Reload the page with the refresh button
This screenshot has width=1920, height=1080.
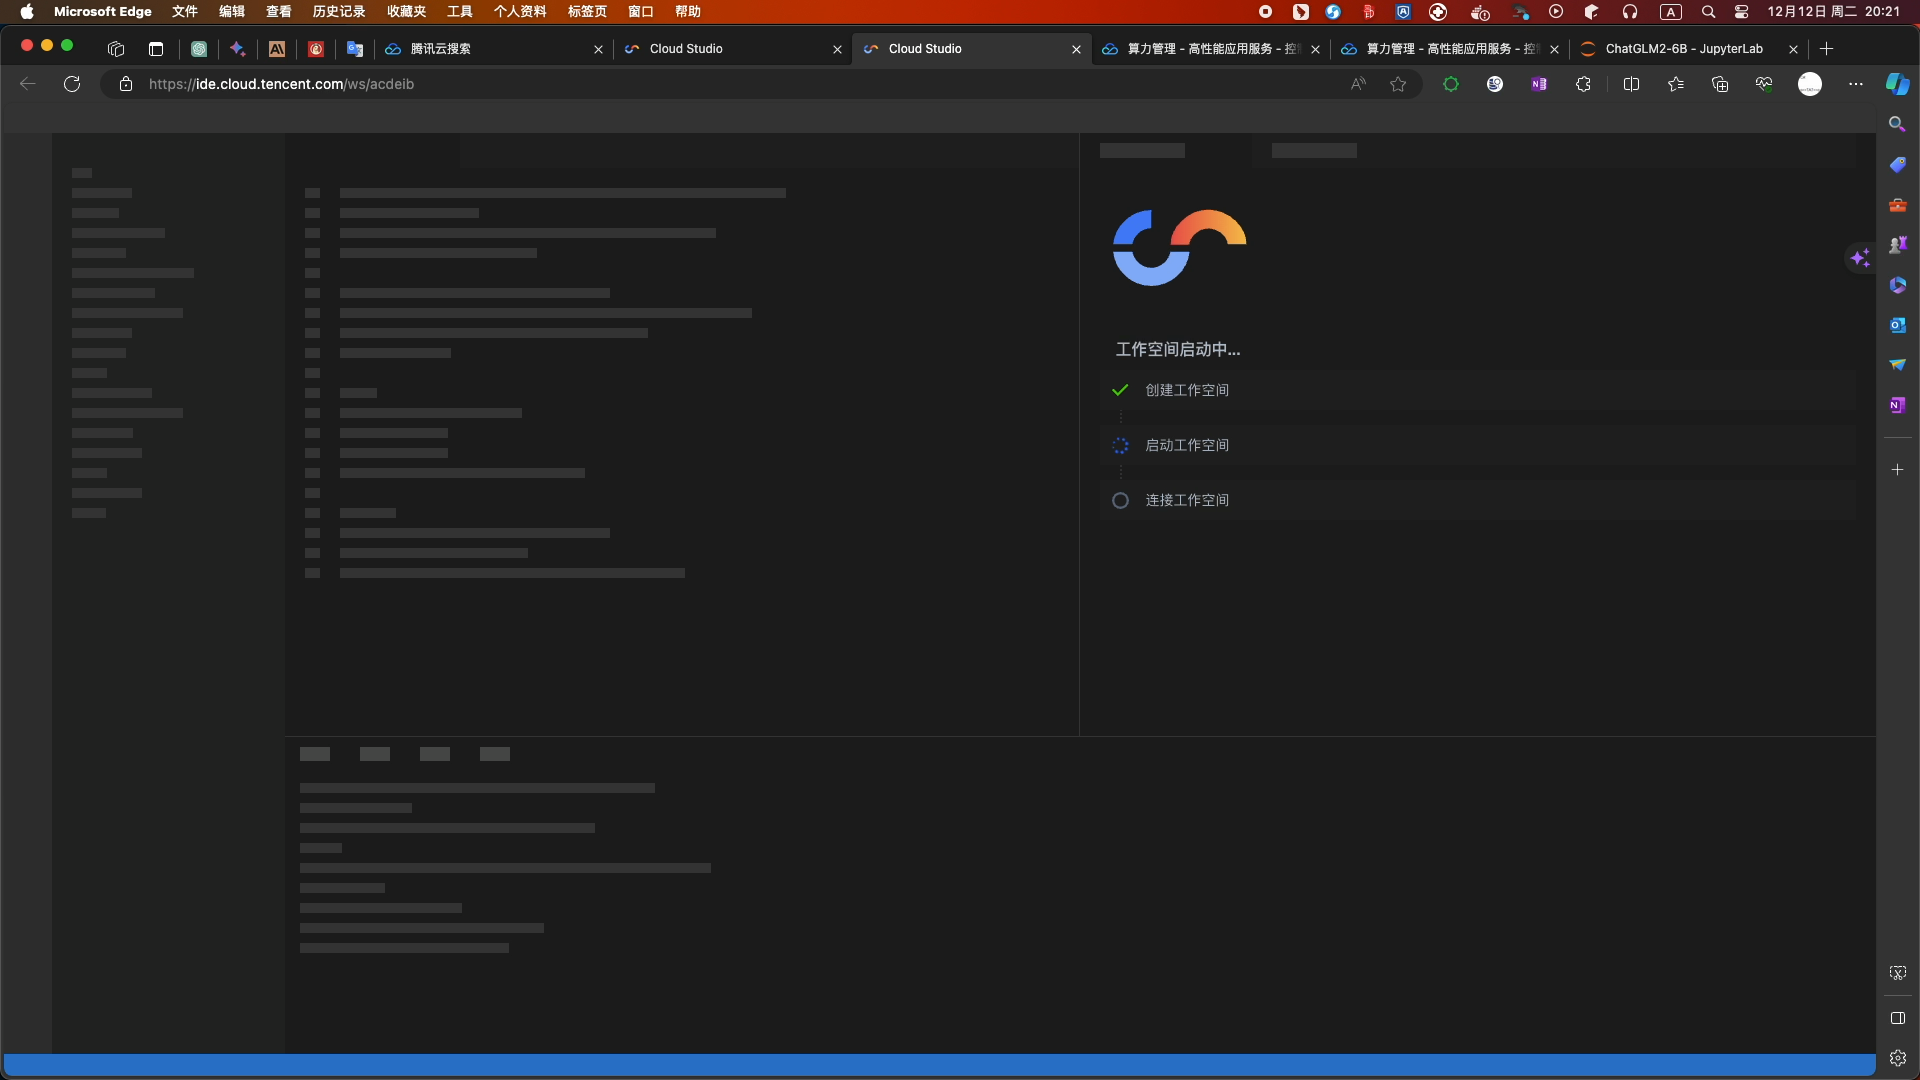(x=72, y=84)
